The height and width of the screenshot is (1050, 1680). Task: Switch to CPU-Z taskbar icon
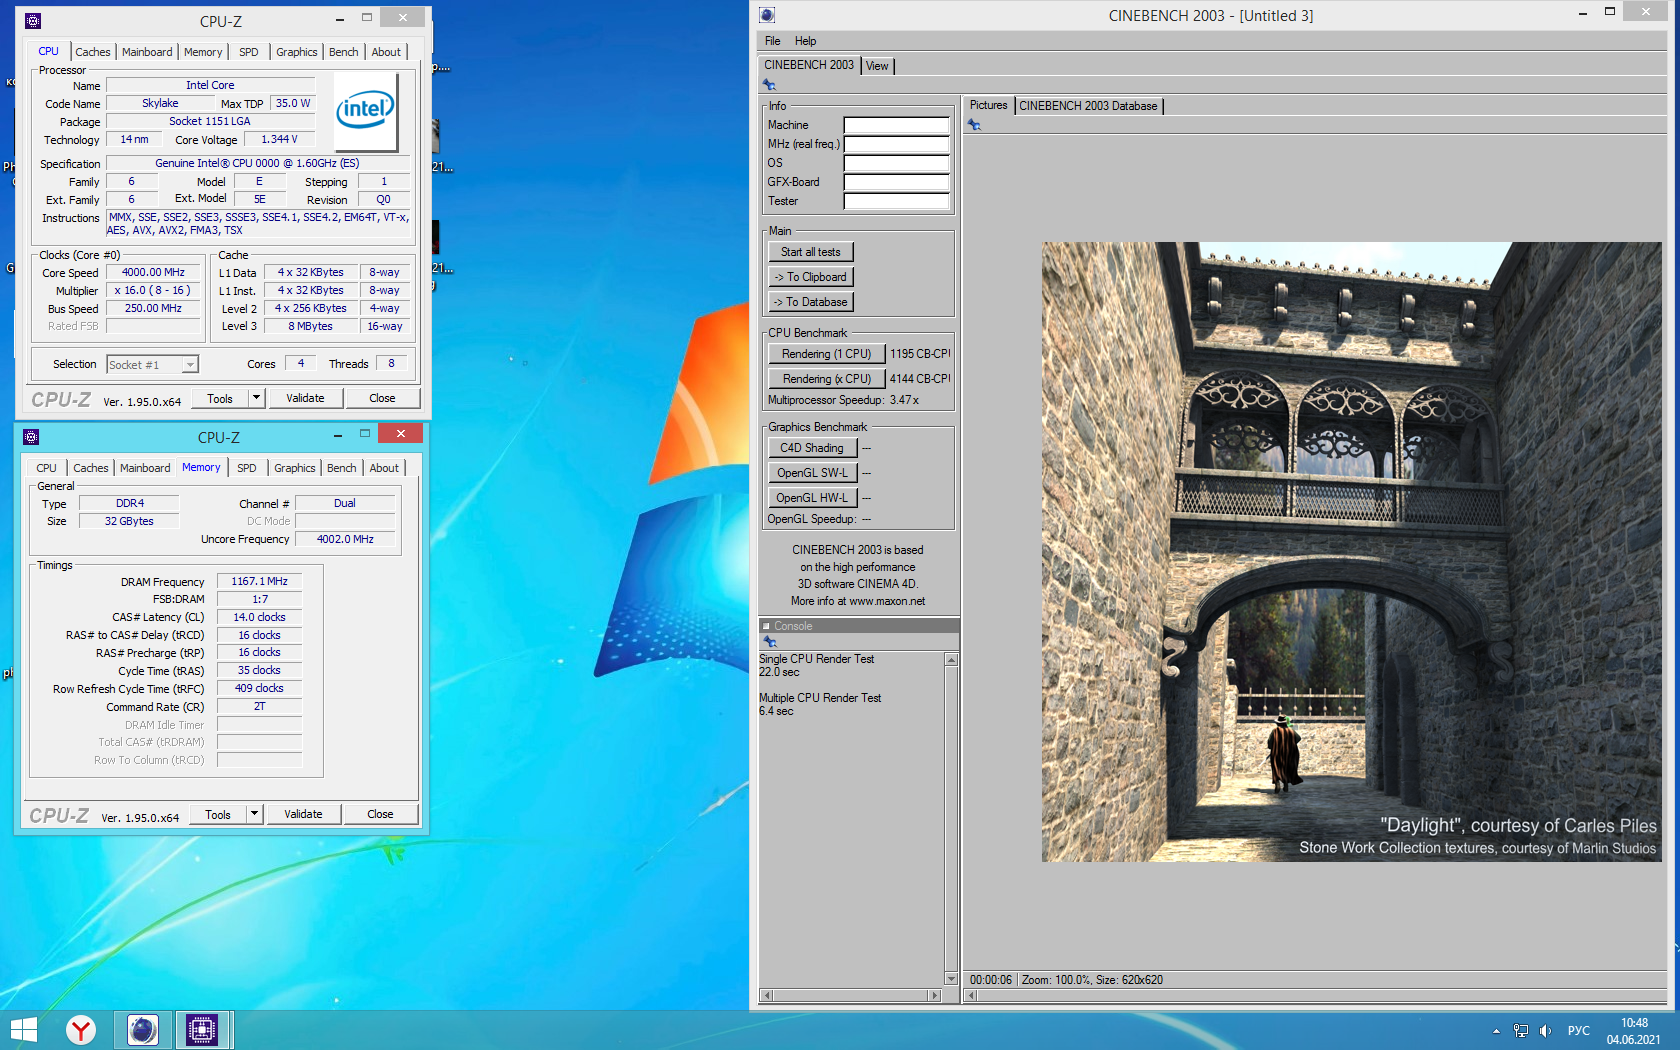(202, 1030)
